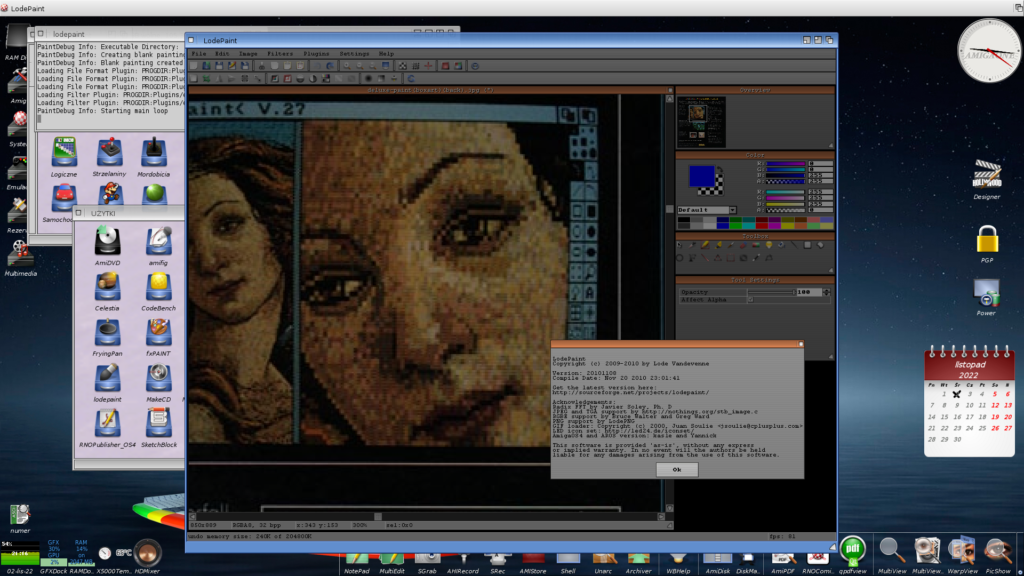
Task: Select the pencil tool in Toolbox
Action: click(x=705, y=245)
